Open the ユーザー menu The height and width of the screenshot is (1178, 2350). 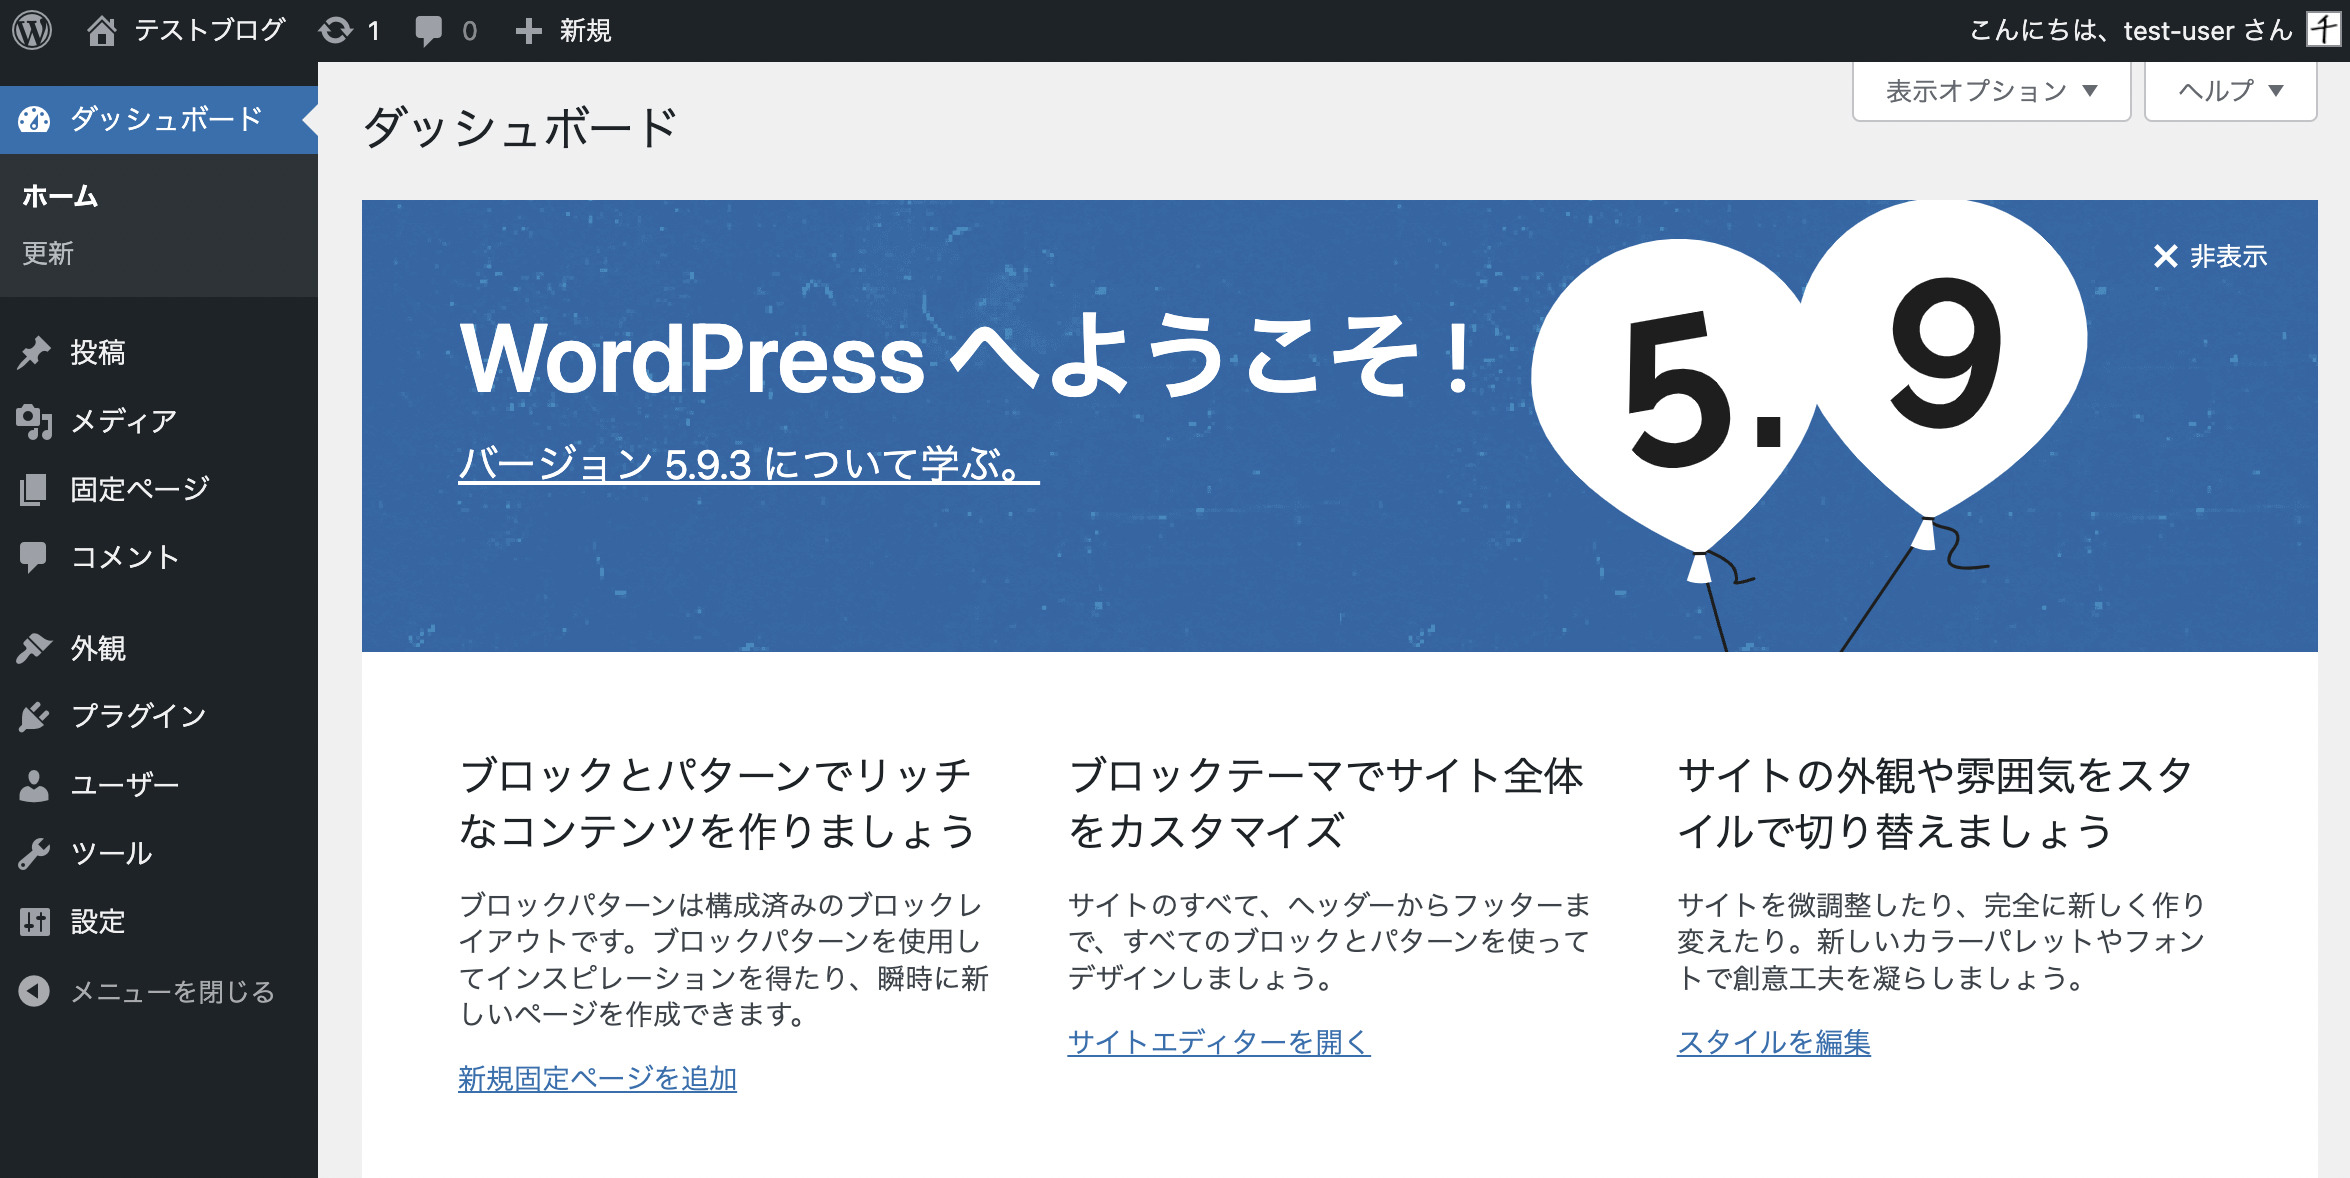coord(159,785)
